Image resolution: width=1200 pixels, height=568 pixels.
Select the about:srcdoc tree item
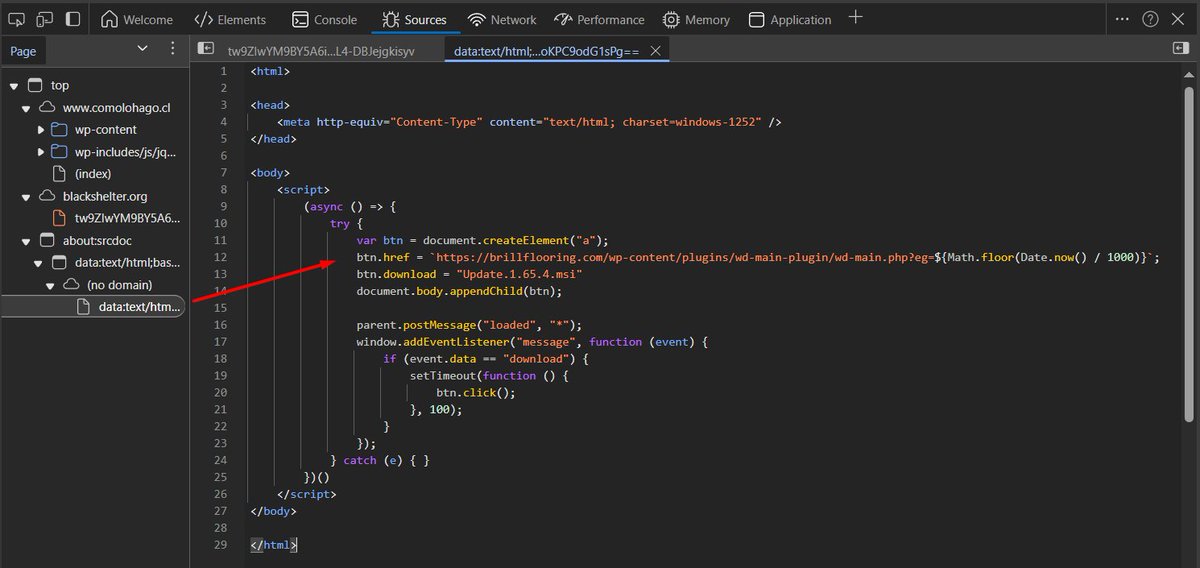coord(97,240)
